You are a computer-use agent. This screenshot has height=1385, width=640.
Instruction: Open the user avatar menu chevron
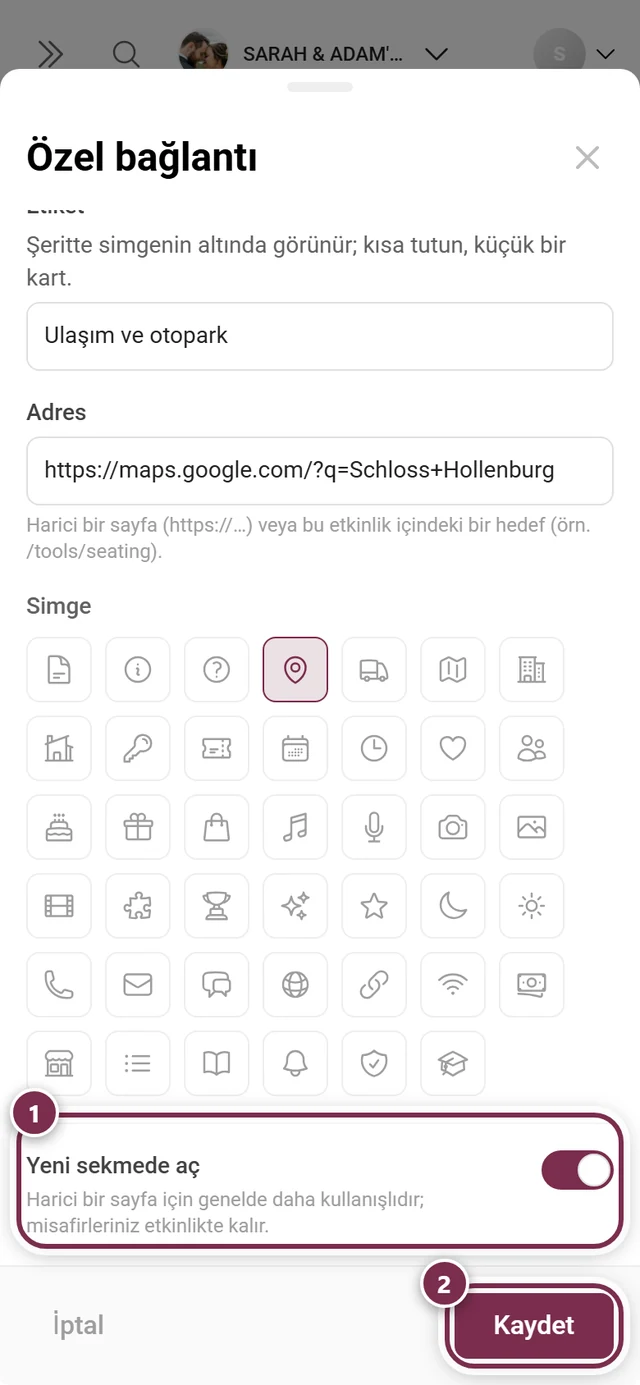(x=605, y=53)
